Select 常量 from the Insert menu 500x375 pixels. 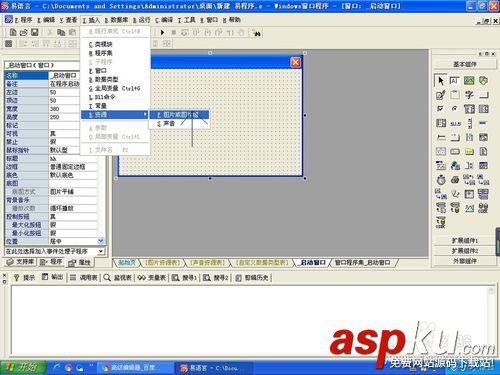(x=114, y=106)
